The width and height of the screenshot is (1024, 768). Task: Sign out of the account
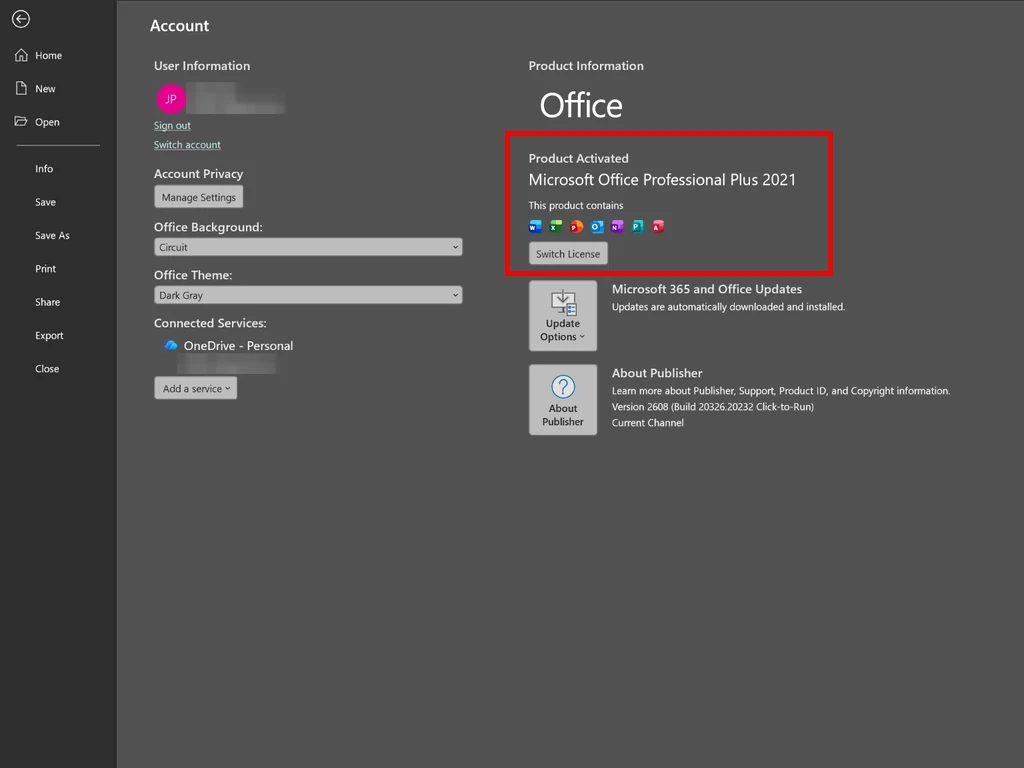click(172, 125)
